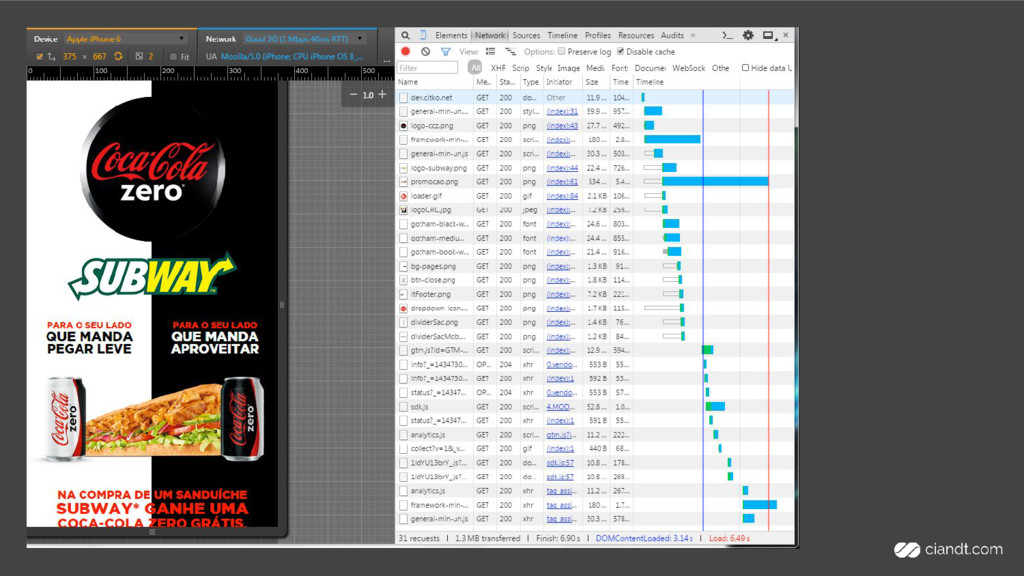1024x576 pixels.
Task: Zoom out with the minus icon
Action: (x=353, y=95)
